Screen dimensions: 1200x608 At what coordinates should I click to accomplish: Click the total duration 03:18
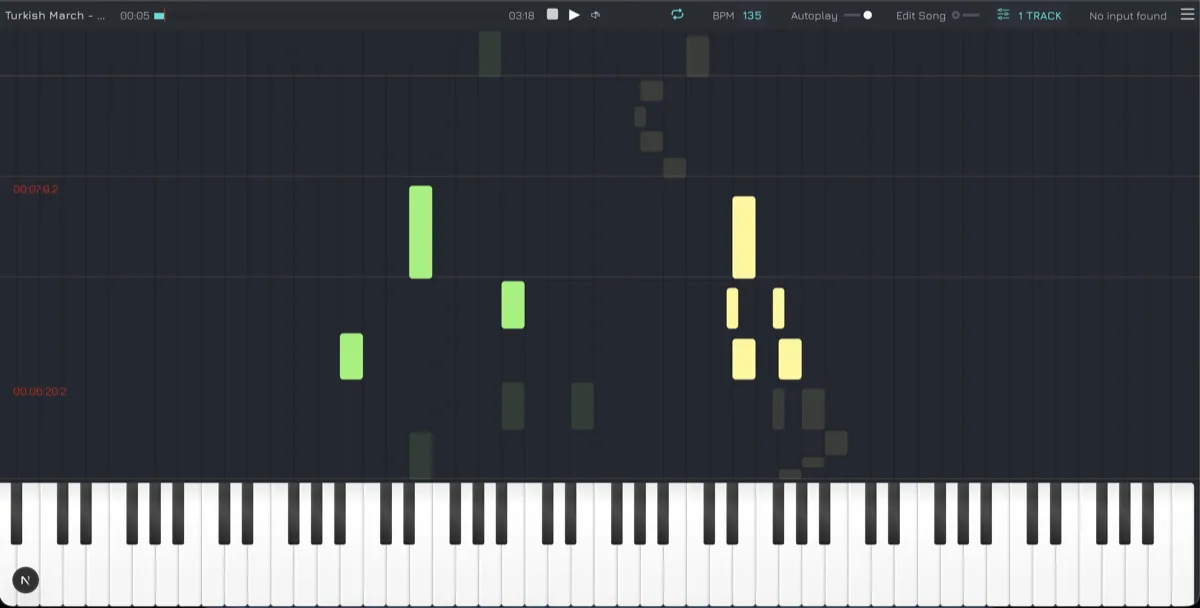coord(521,16)
